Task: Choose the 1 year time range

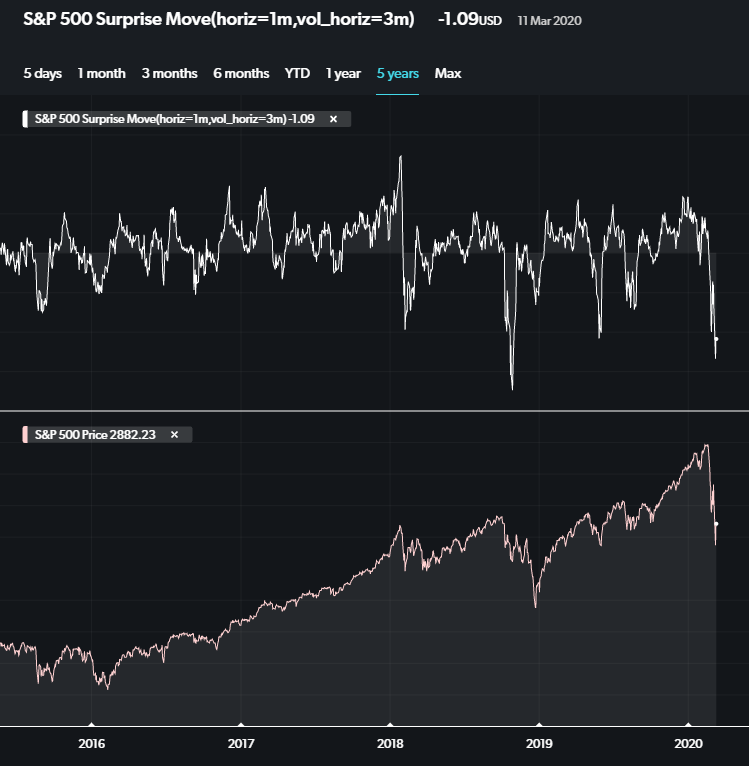Action: pos(343,73)
